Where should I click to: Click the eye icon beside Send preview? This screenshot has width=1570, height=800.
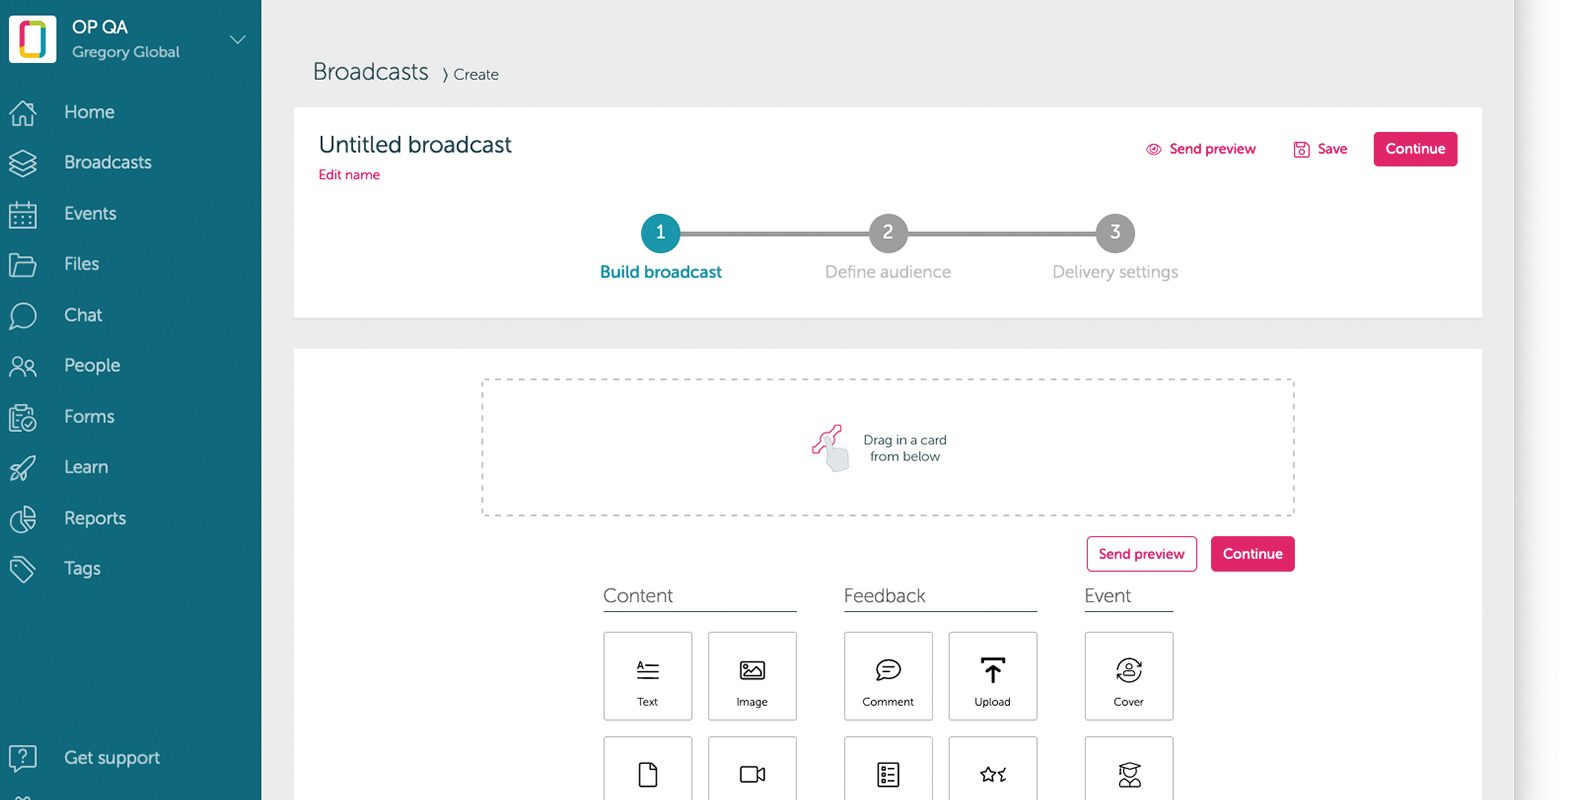pos(1154,149)
